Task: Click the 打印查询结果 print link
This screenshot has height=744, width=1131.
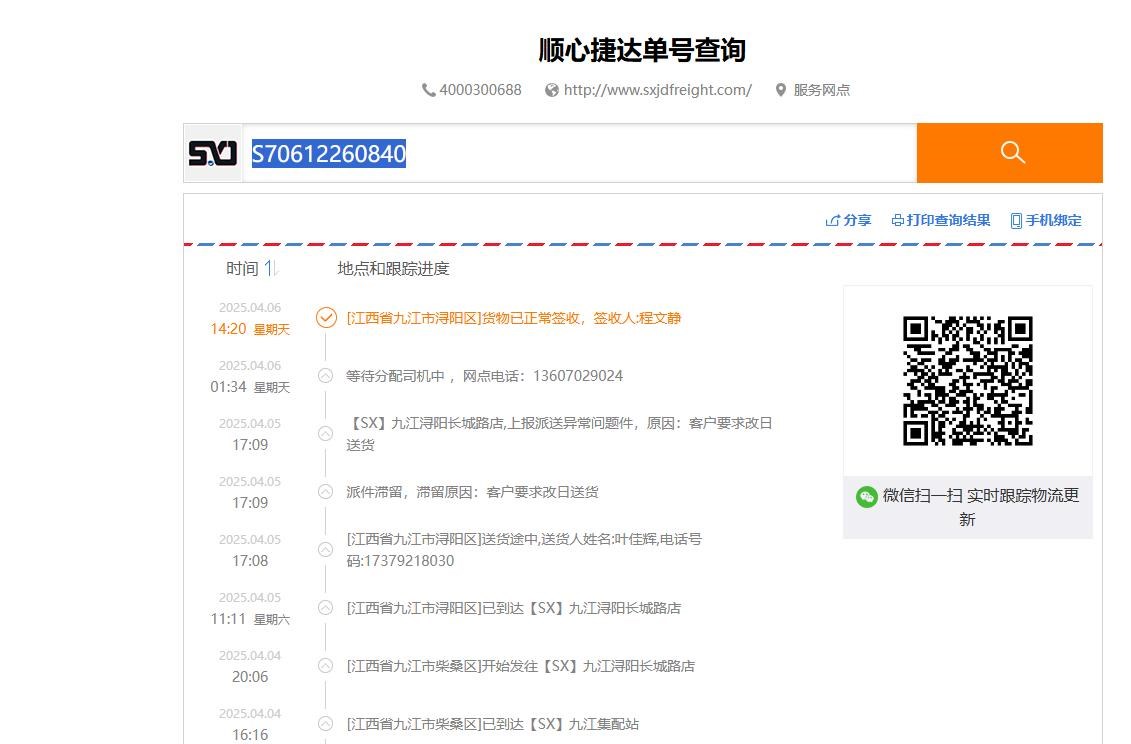Action: click(x=941, y=220)
